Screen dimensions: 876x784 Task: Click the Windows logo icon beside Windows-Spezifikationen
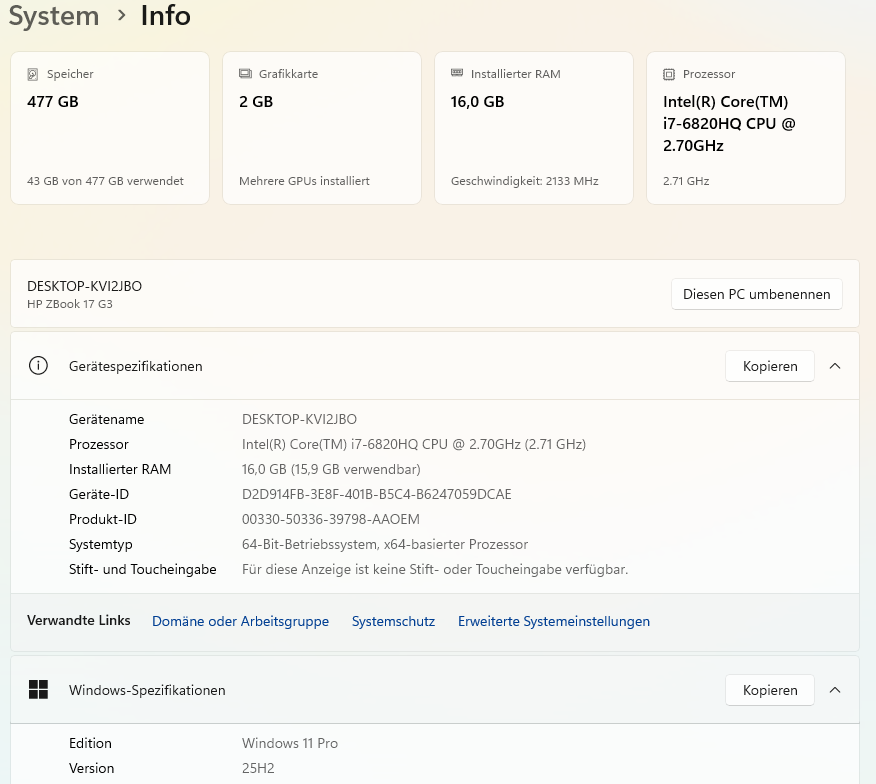(38, 690)
